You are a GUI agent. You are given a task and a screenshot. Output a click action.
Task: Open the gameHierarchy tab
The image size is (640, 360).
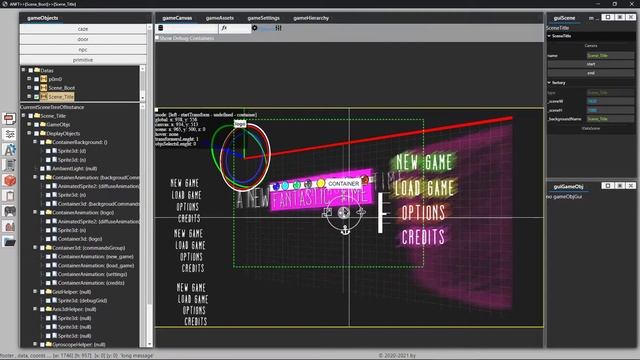(311, 18)
